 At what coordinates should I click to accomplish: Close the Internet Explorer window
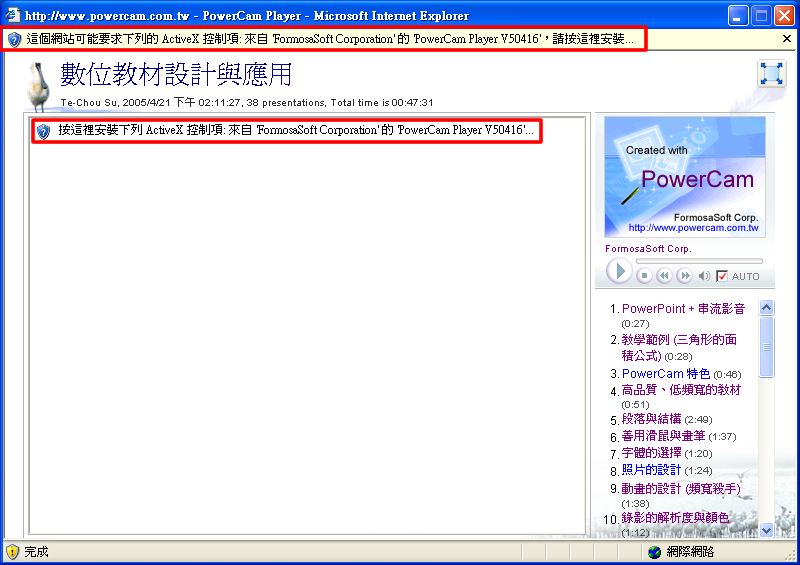point(784,16)
